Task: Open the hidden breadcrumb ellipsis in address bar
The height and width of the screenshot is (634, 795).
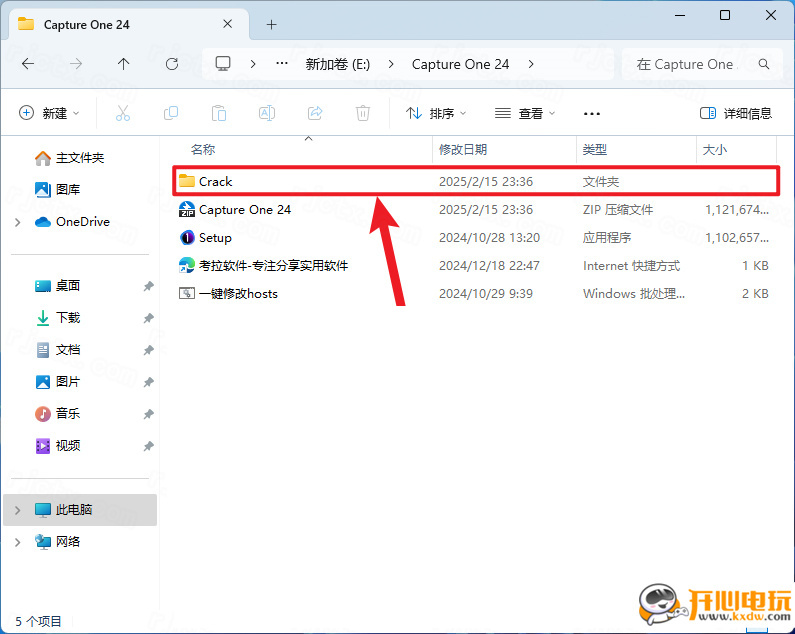Action: (282, 64)
